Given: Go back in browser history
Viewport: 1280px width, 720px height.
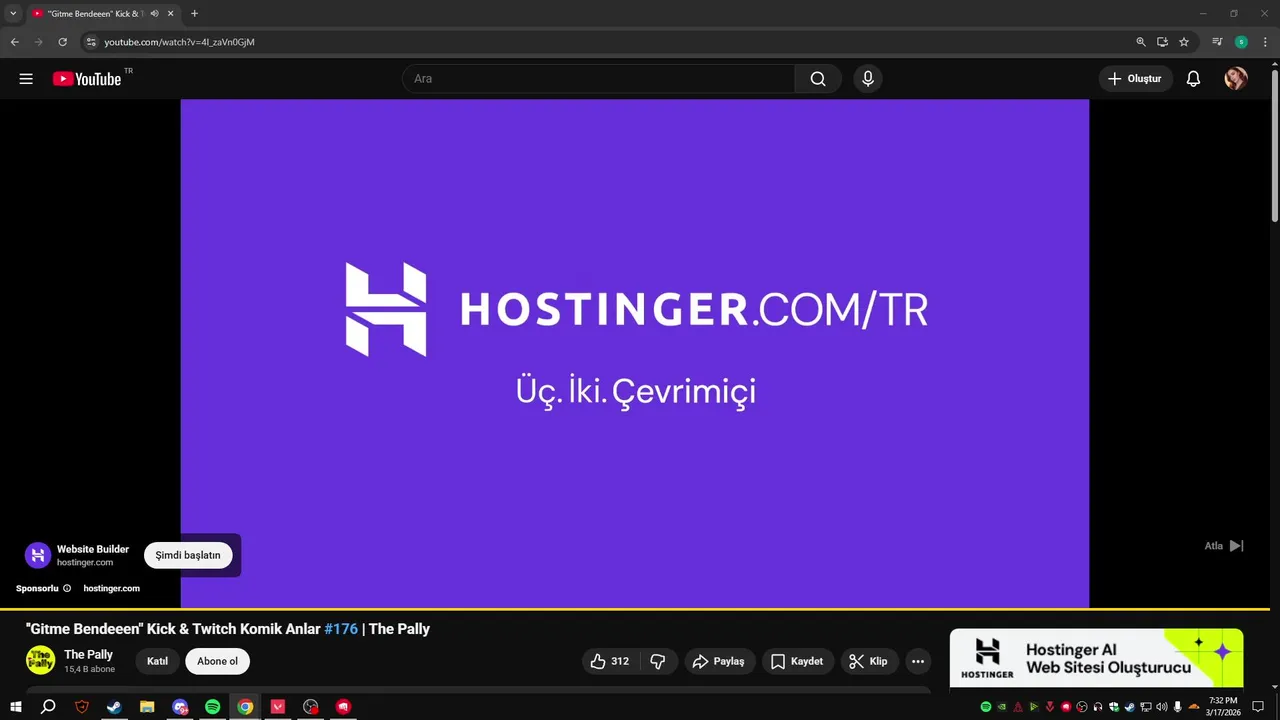Looking at the screenshot, I should pyautogui.click(x=14, y=42).
